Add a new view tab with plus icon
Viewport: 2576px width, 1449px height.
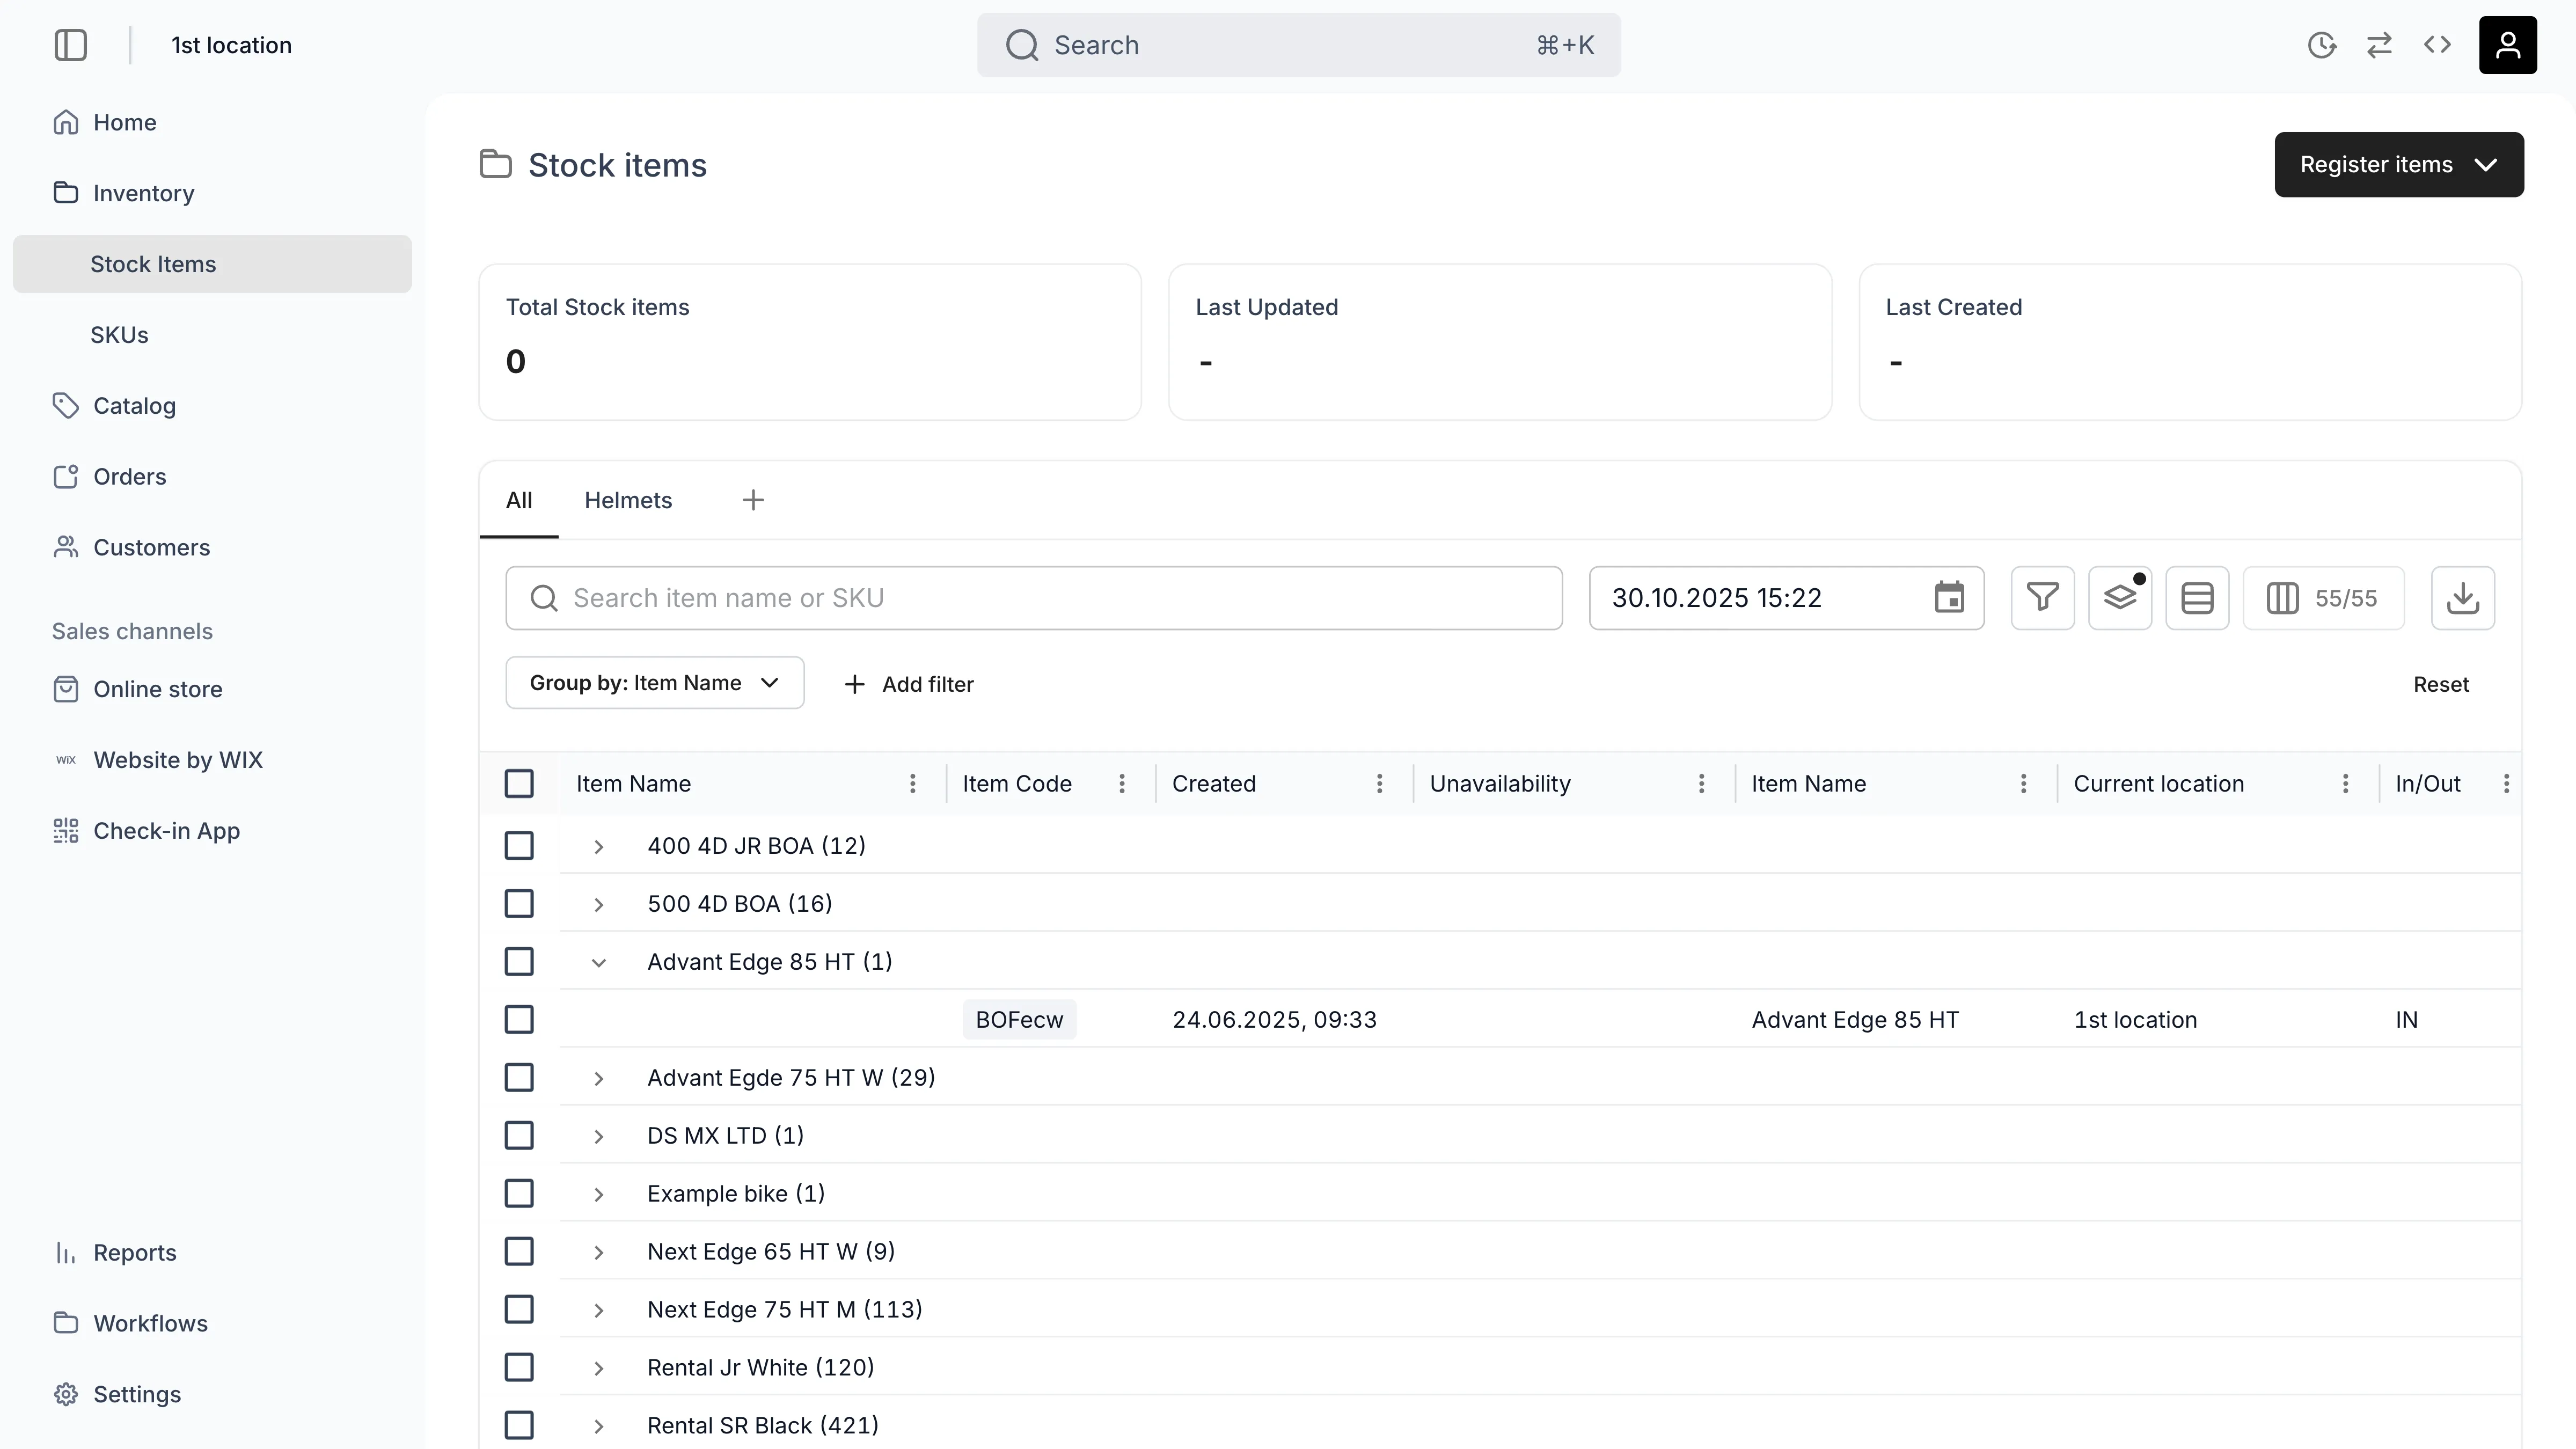pos(753,500)
